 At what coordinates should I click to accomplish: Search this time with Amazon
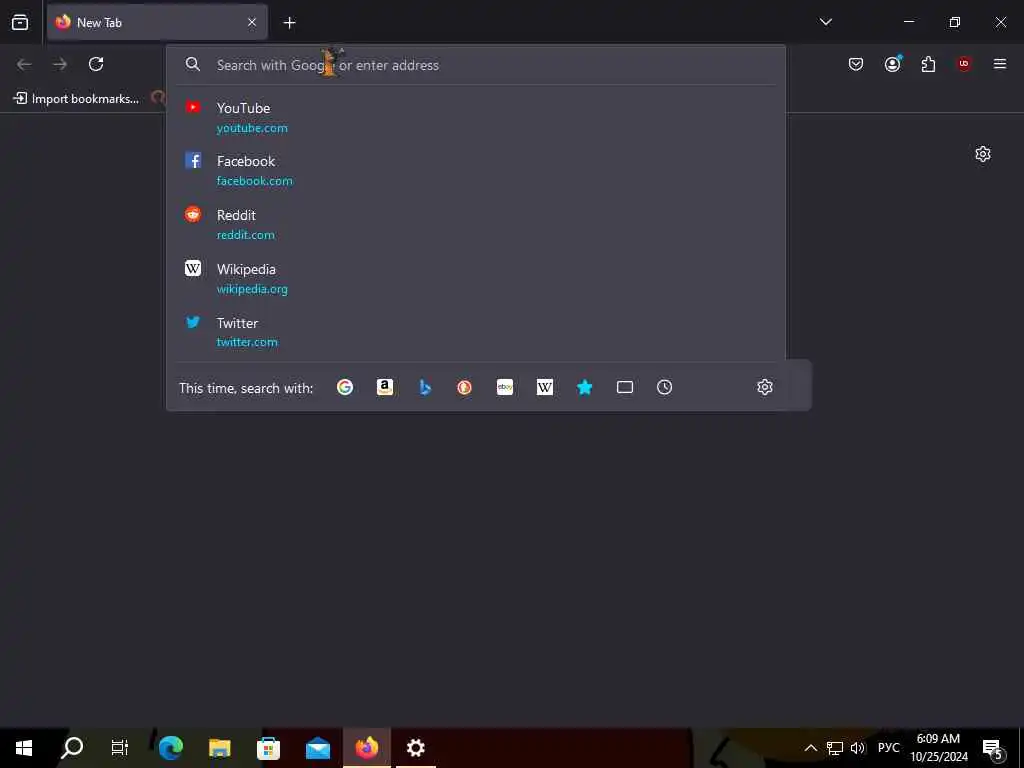[x=385, y=387]
